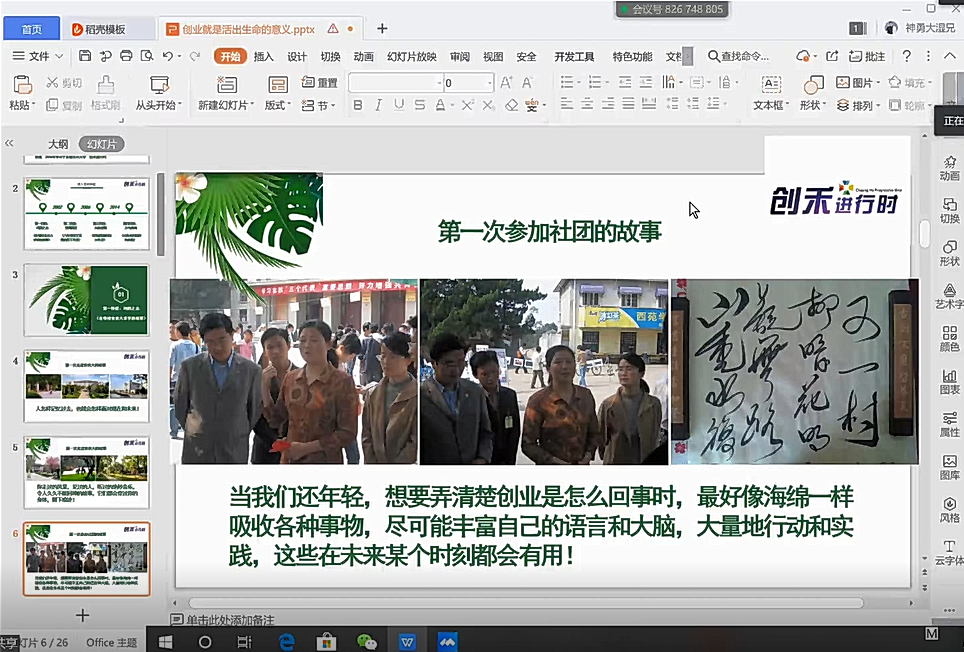The height and width of the screenshot is (652, 964).
Task: Open WeChat from the Windows taskbar
Action: 367,641
